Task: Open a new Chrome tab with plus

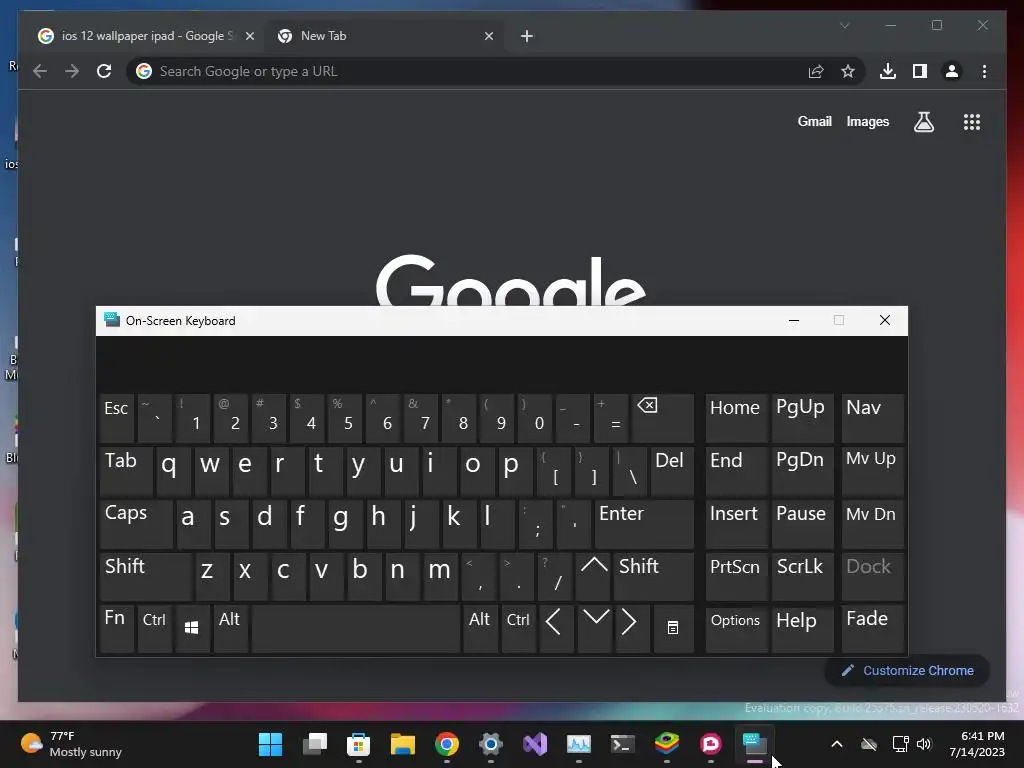Action: [x=527, y=36]
